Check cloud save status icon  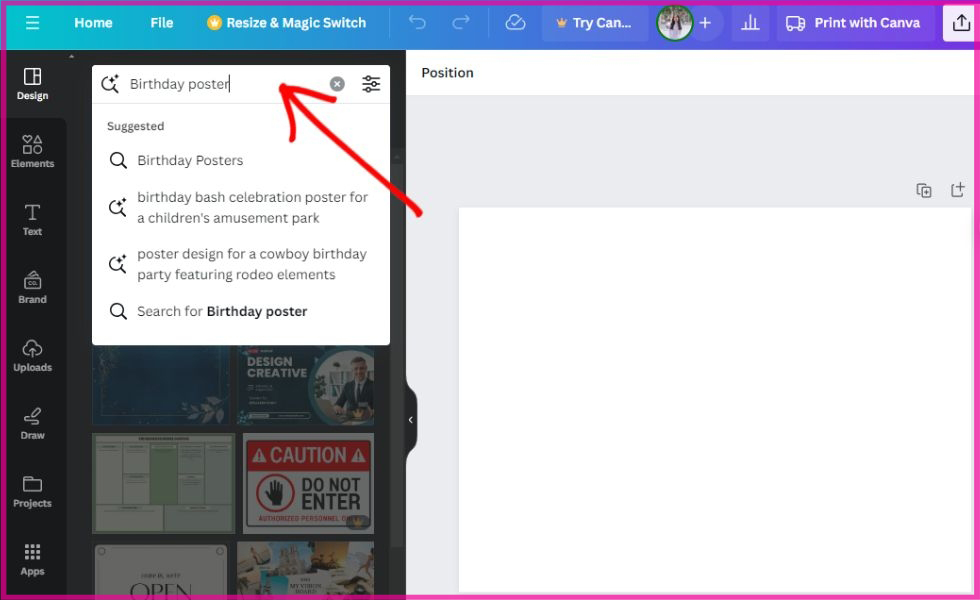(x=515, y=23)
